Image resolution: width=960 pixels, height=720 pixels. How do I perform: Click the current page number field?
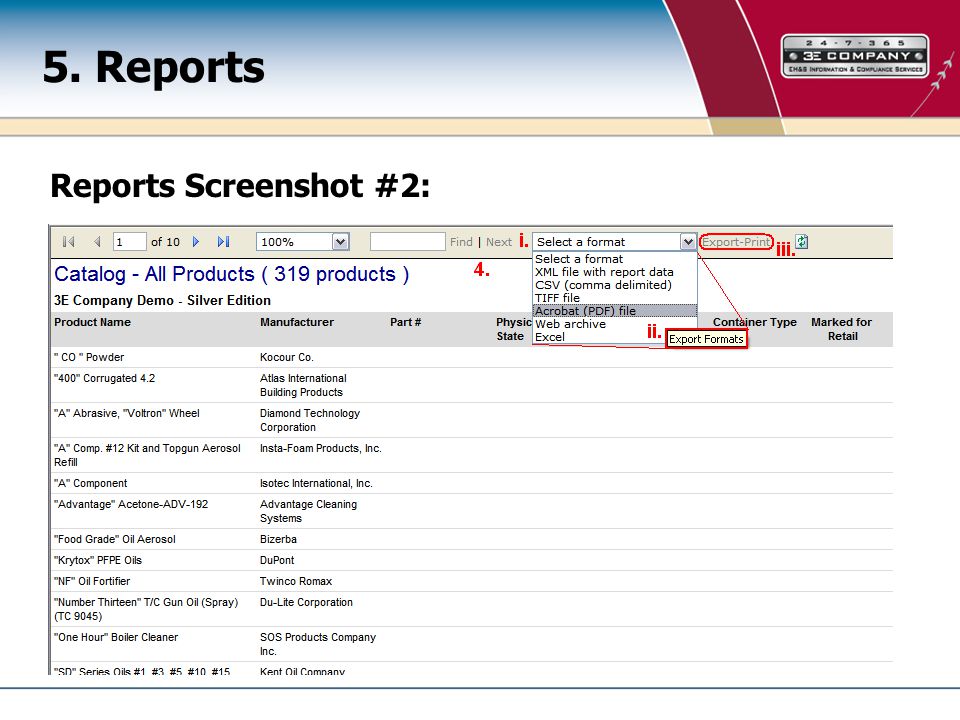(129, 242)
